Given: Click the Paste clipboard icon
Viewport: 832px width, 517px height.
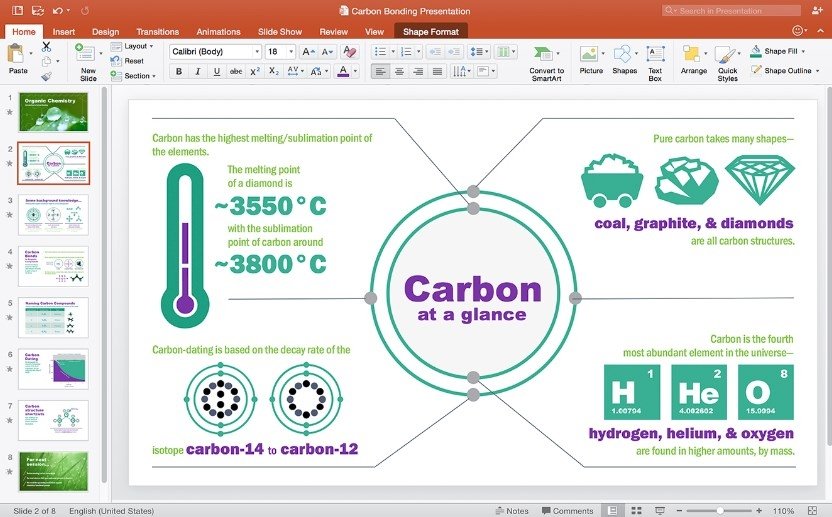Looking at the screenshot, I should tap(16, 54).
